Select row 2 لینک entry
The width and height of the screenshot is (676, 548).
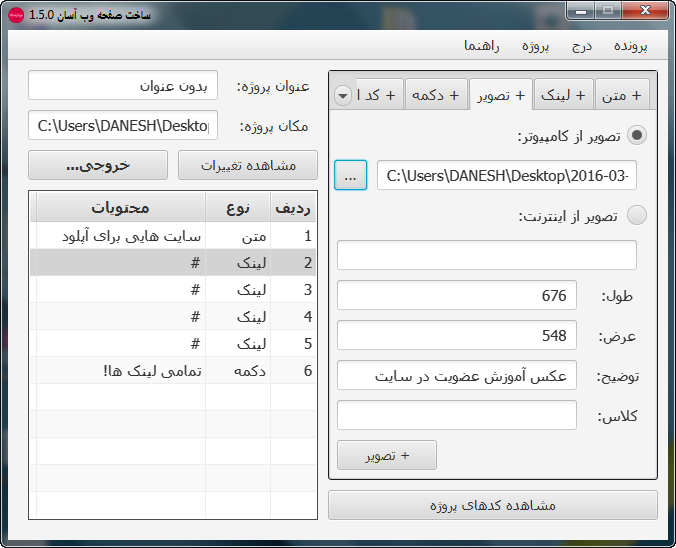click(x=173, y=263)
